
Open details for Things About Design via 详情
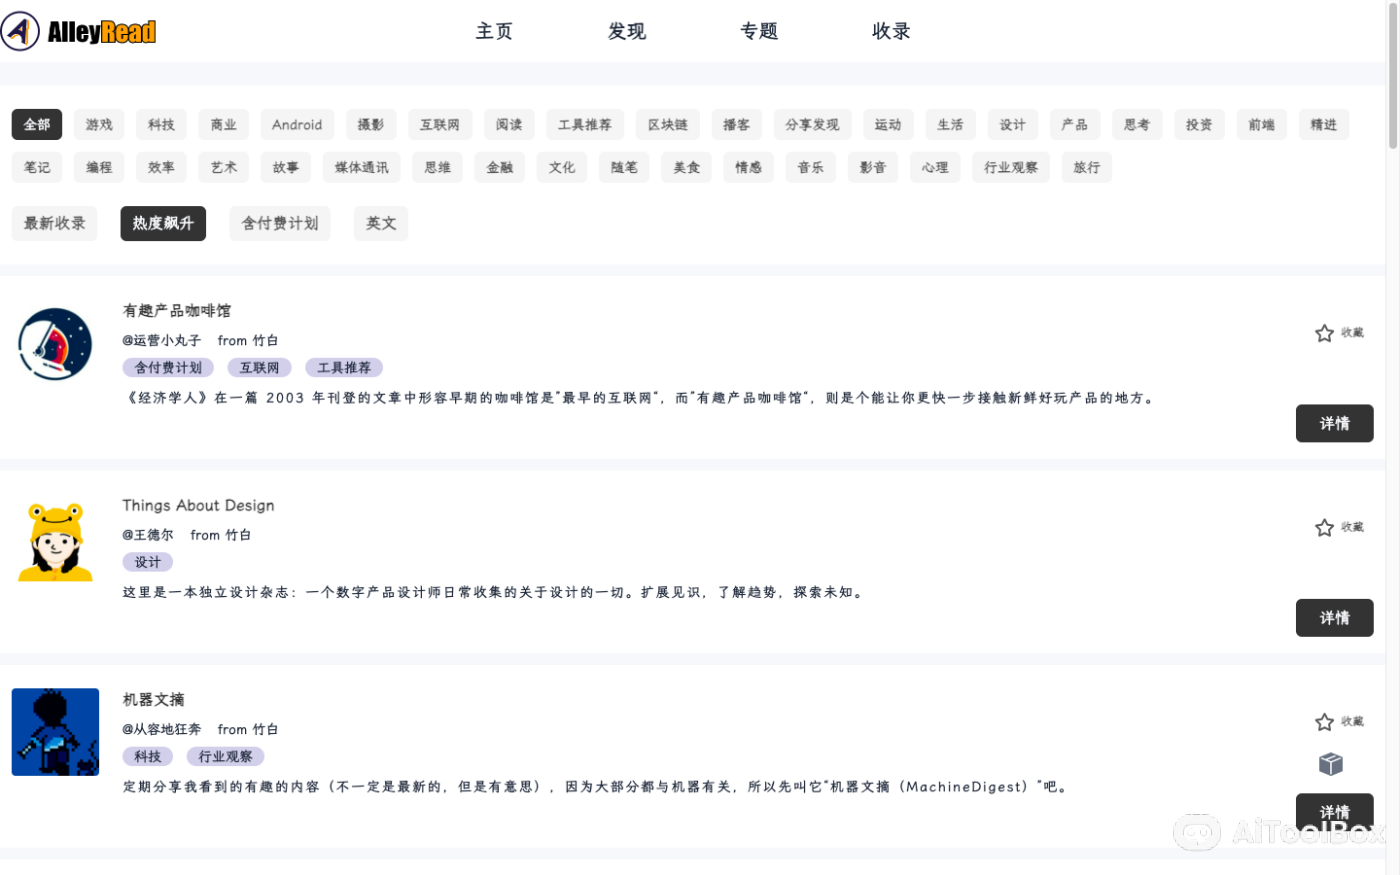(x=1334, y=617)
